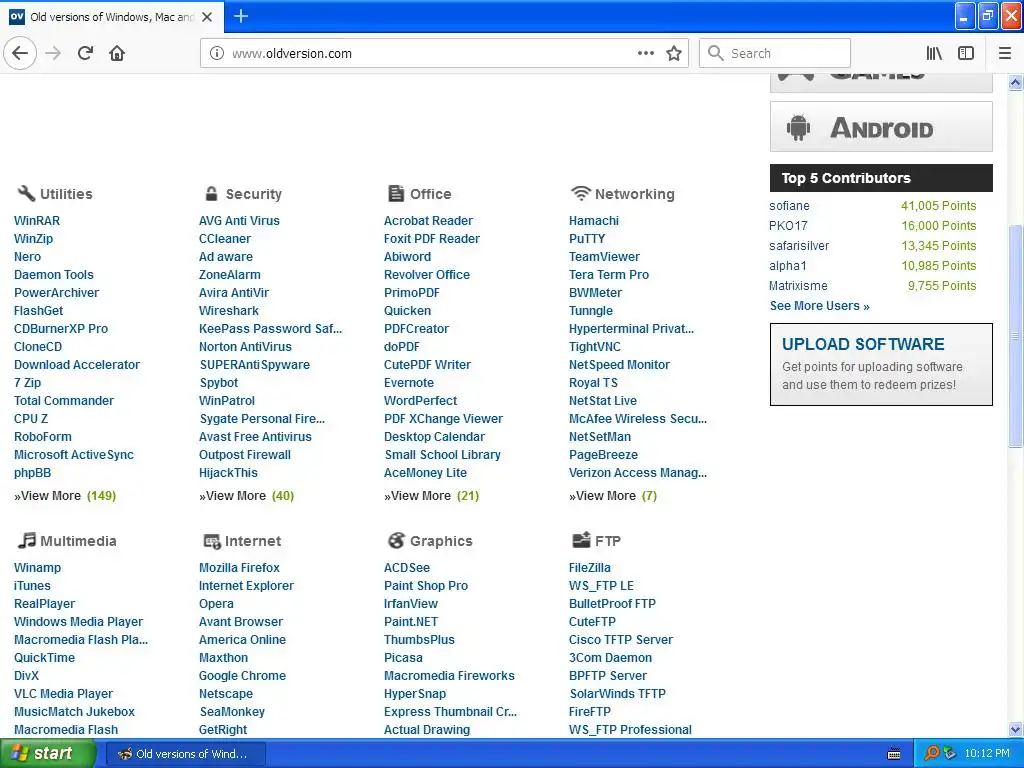Open page actions three-dot menu
The image size is (1024, 768).
(645, 53)
